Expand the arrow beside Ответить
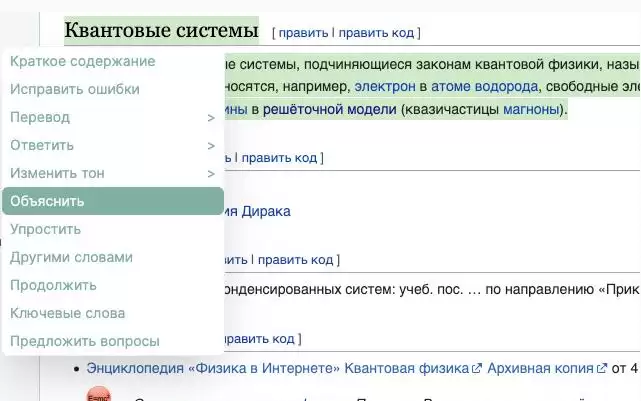Viewport: 641px width, 401px height. click(211, 146)
